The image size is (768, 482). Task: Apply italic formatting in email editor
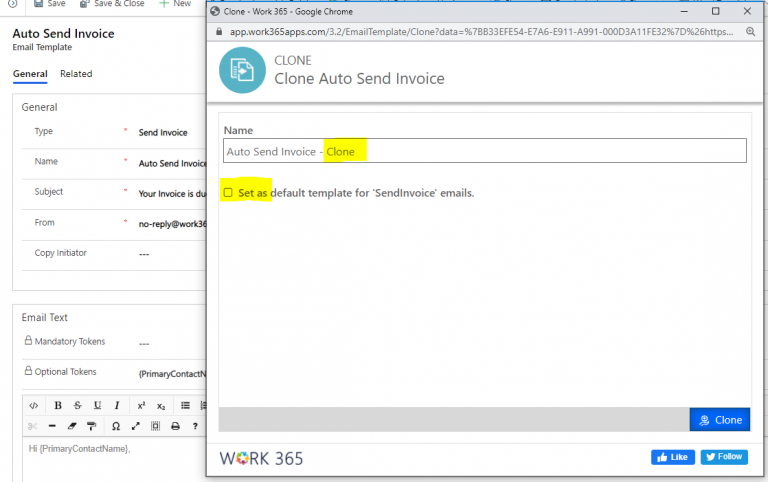117,406
